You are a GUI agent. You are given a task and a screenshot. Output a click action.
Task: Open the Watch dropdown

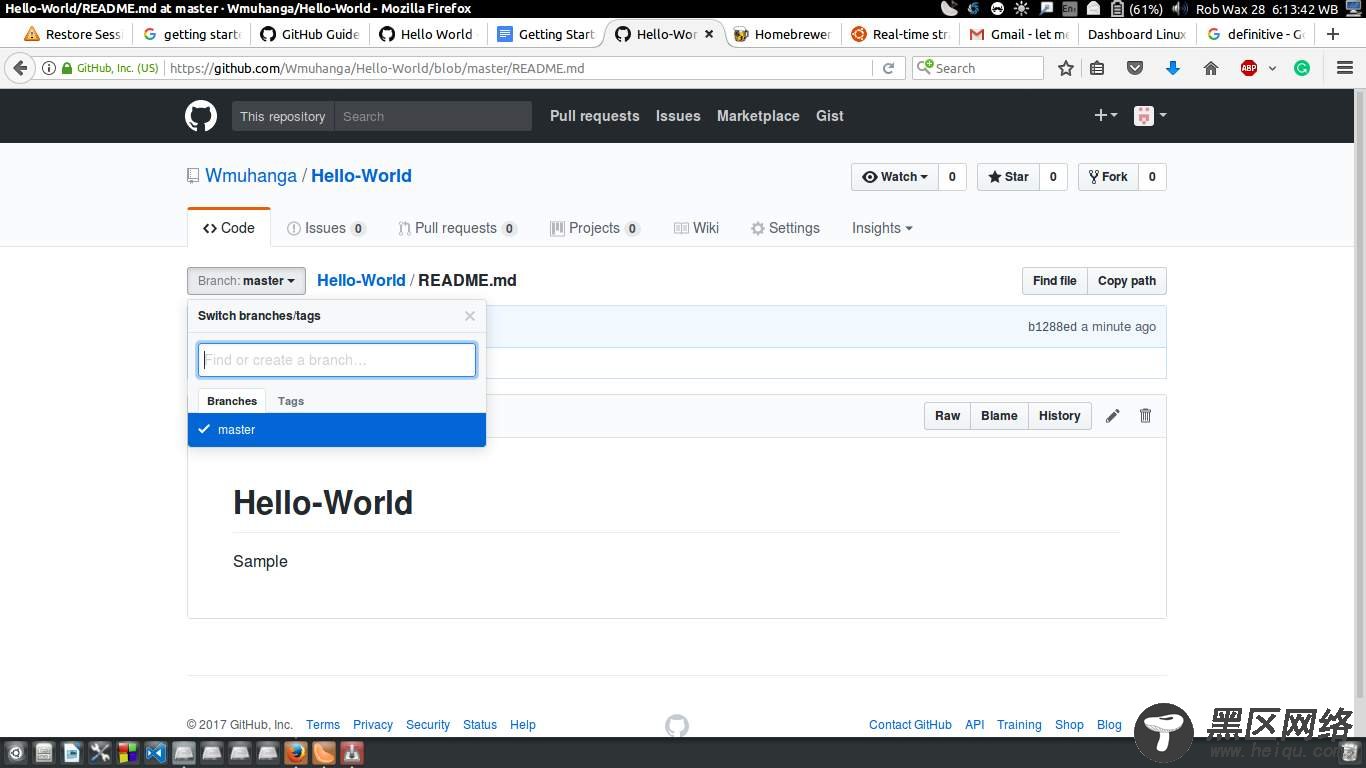pos(895,177)
